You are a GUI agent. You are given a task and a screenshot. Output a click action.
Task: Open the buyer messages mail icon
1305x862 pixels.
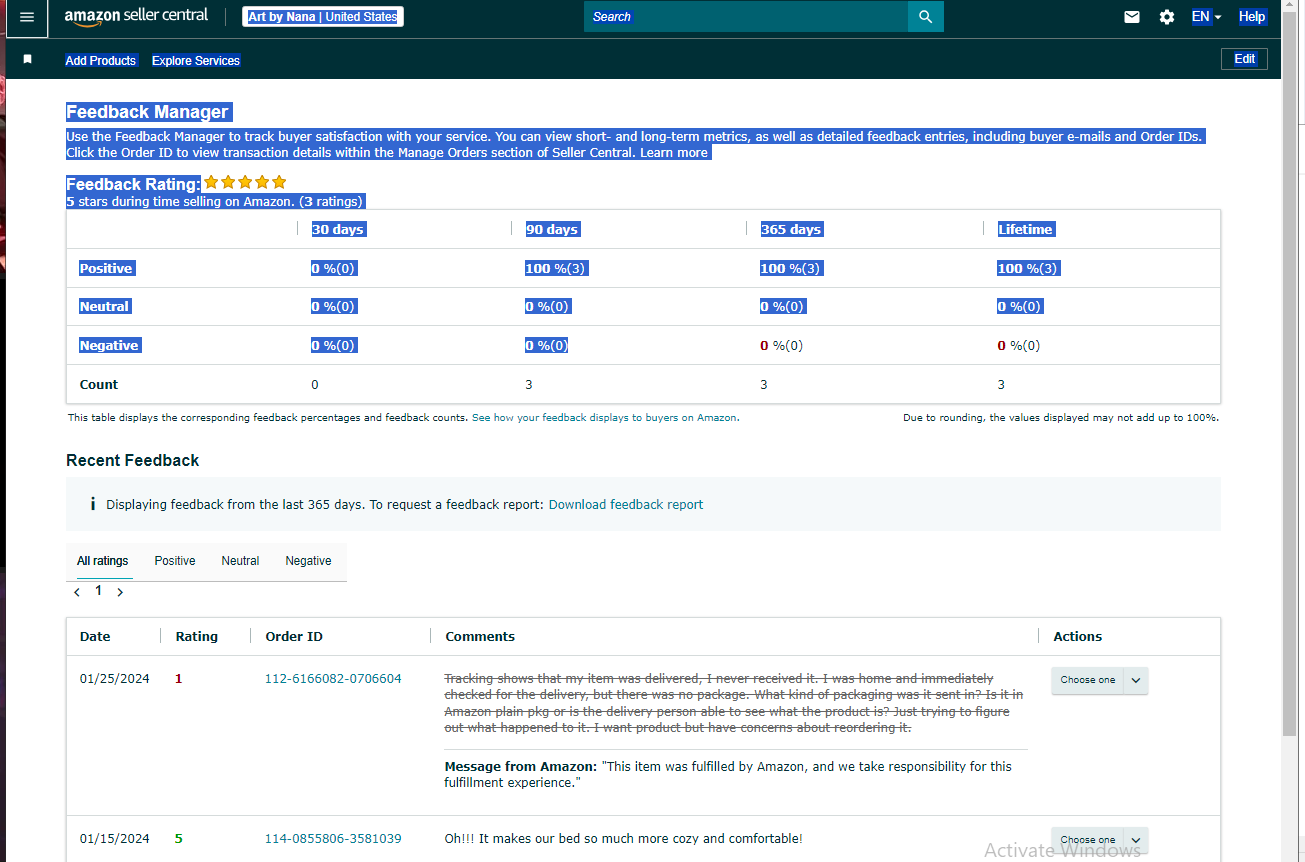[x=1132, y=17]
